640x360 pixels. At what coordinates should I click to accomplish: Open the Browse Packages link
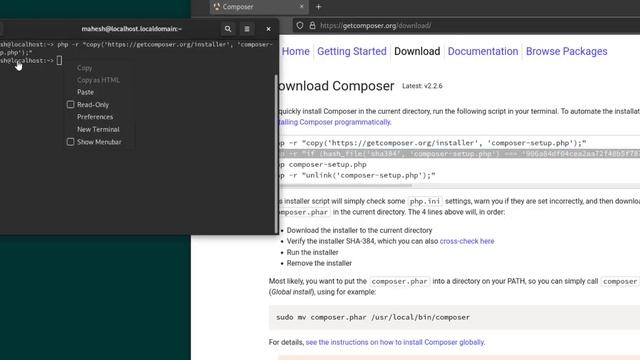pyautogui.click(x=567, y=51)
